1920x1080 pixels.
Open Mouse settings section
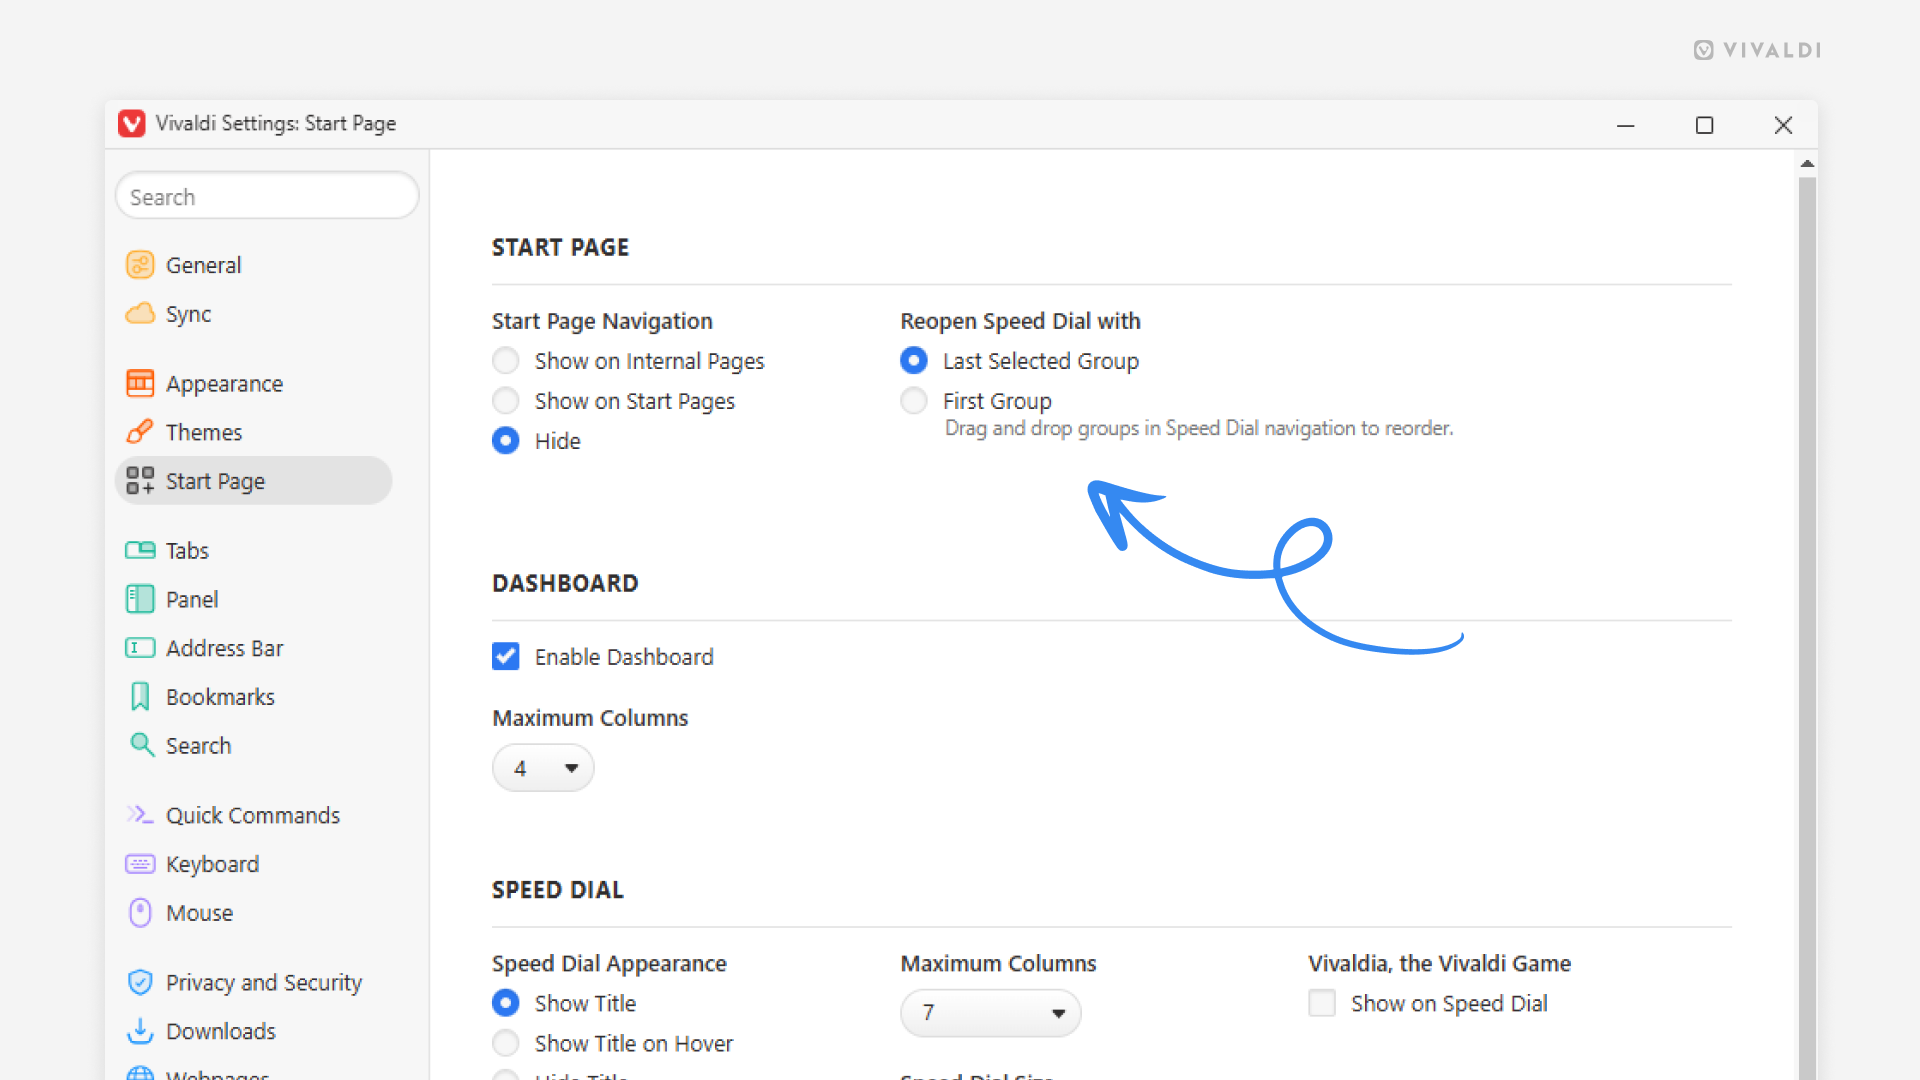pyautogui.click(x=253, y=913)
